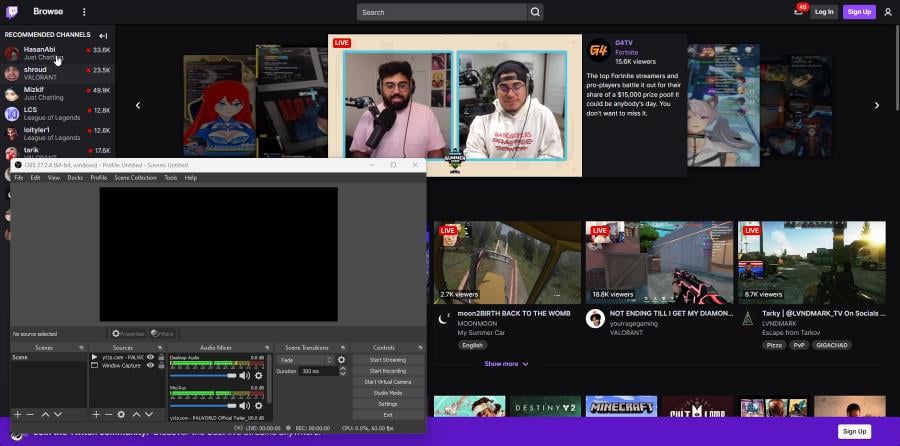Go to previous carousel stream on Twitch

(x=138, y=106)
